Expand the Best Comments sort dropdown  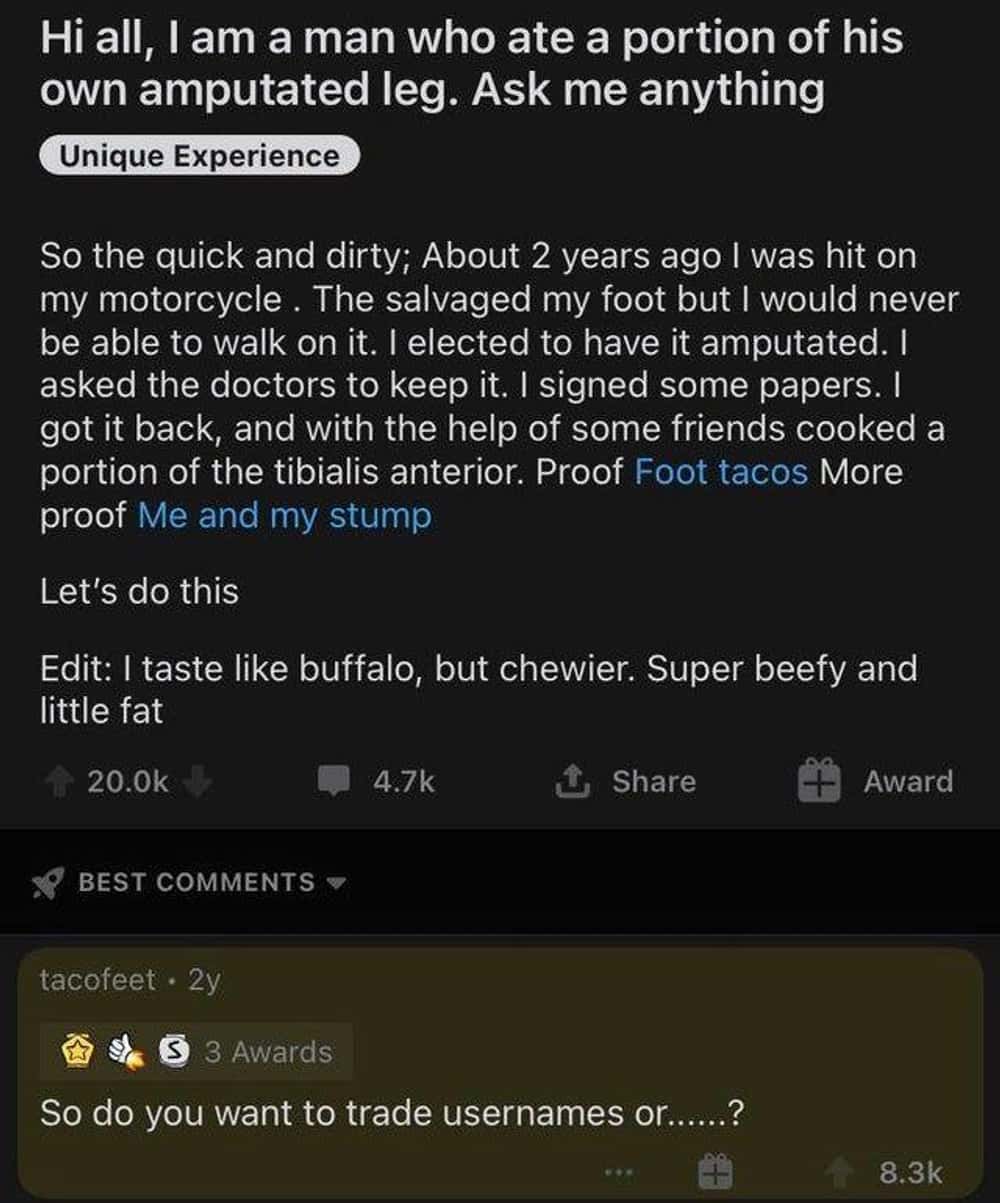click(336, 883)
